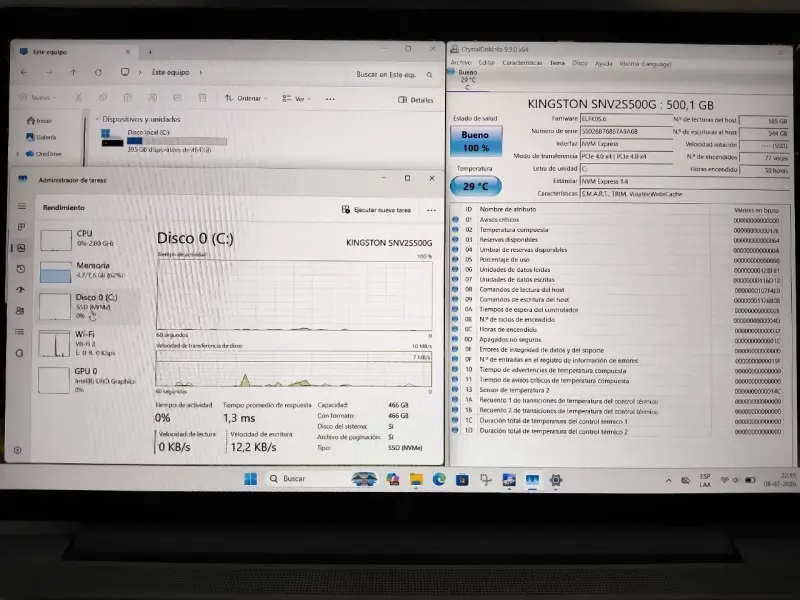Select CPU in Task Manager performance list
The width and height of the screenshot is (800, 600).
click(x=88, y=239)
